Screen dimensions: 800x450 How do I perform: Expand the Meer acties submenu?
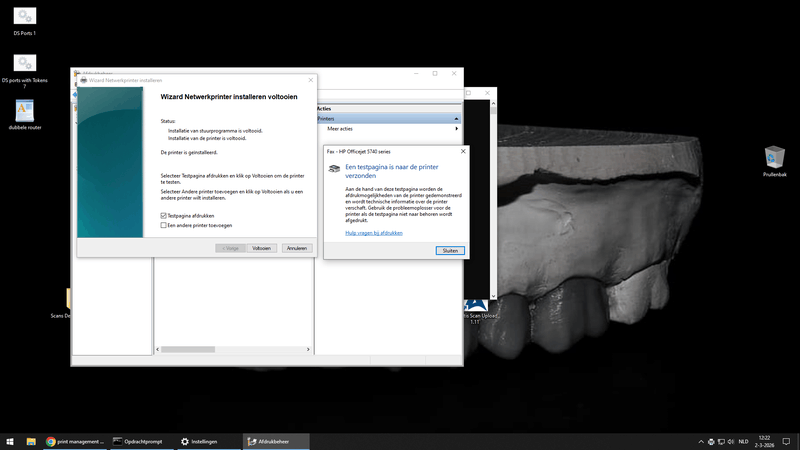(456, 129)
